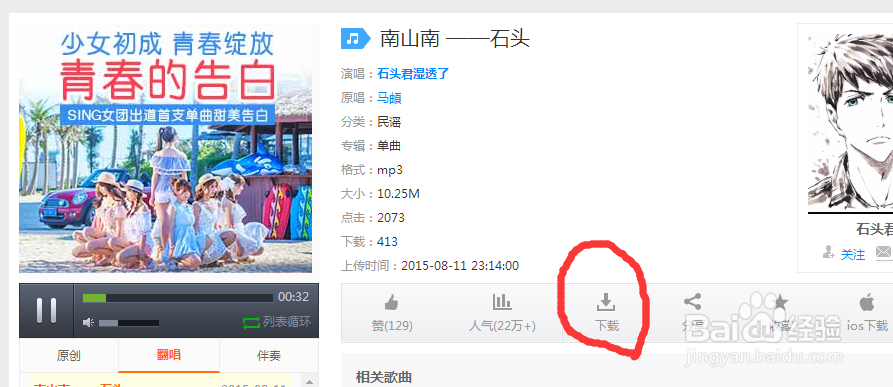
Task: Open singer link 石头君湿透了
Action: click(413, 73)
